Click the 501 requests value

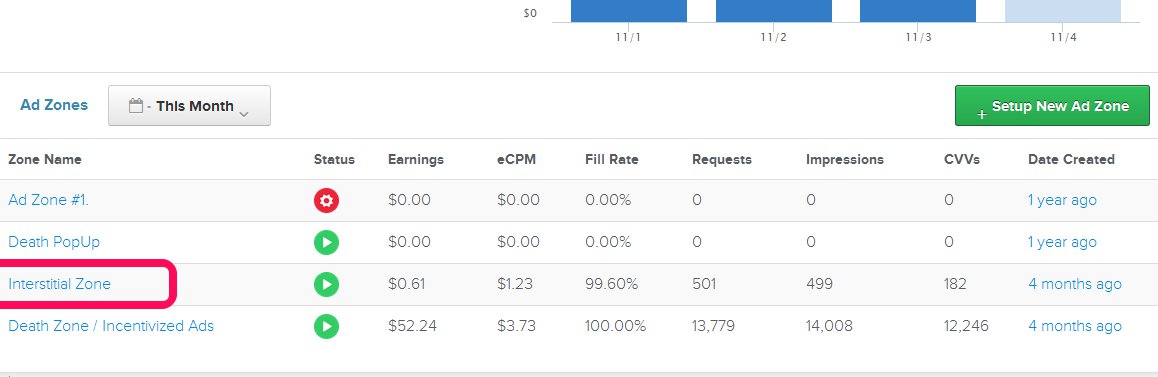pyautogui.click(x=704, y=284)
